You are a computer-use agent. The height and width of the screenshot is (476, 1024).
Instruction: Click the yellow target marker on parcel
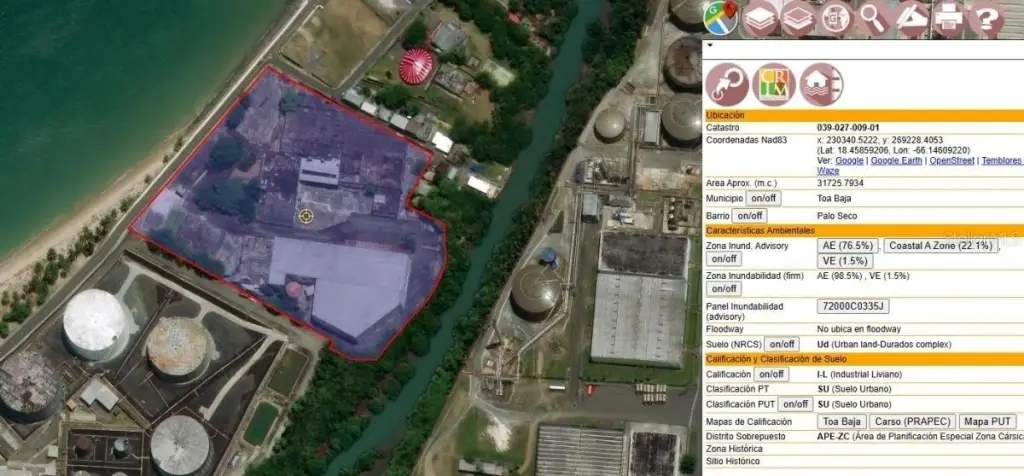point(305,216)
